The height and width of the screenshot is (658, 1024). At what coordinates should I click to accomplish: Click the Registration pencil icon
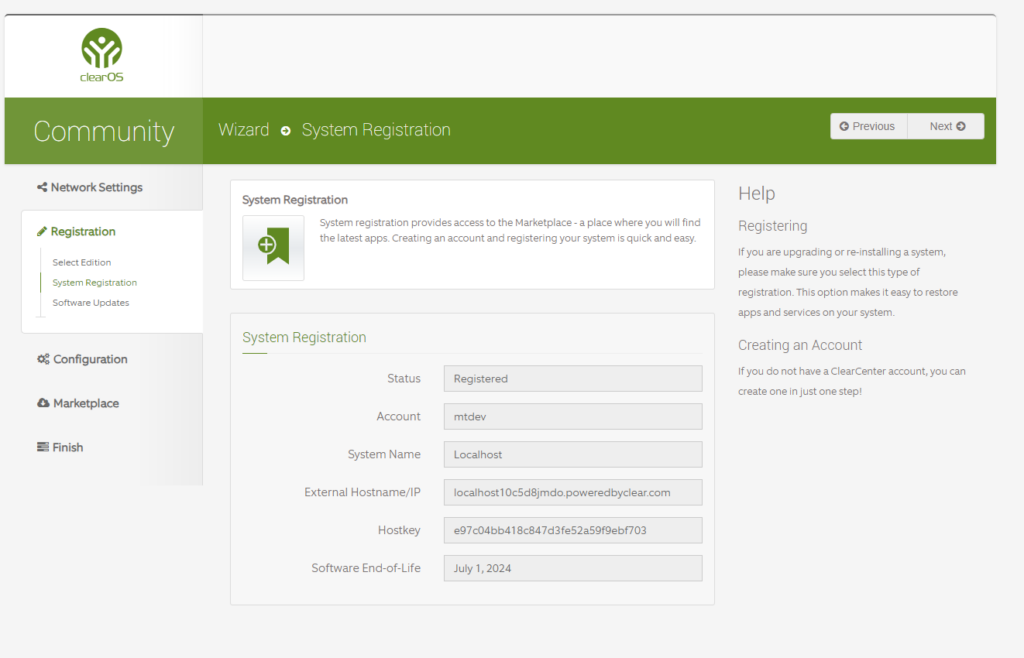pyautogui.click(x=42, y=232)
